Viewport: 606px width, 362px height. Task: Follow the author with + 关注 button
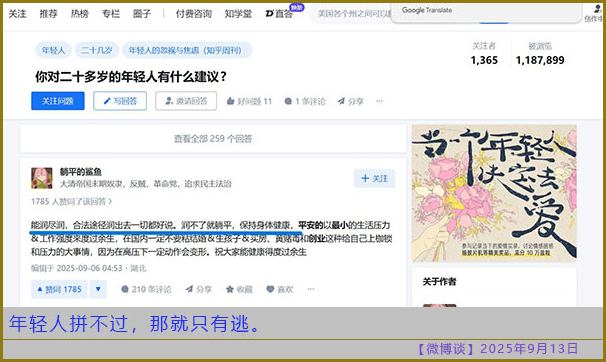(374, 178)
